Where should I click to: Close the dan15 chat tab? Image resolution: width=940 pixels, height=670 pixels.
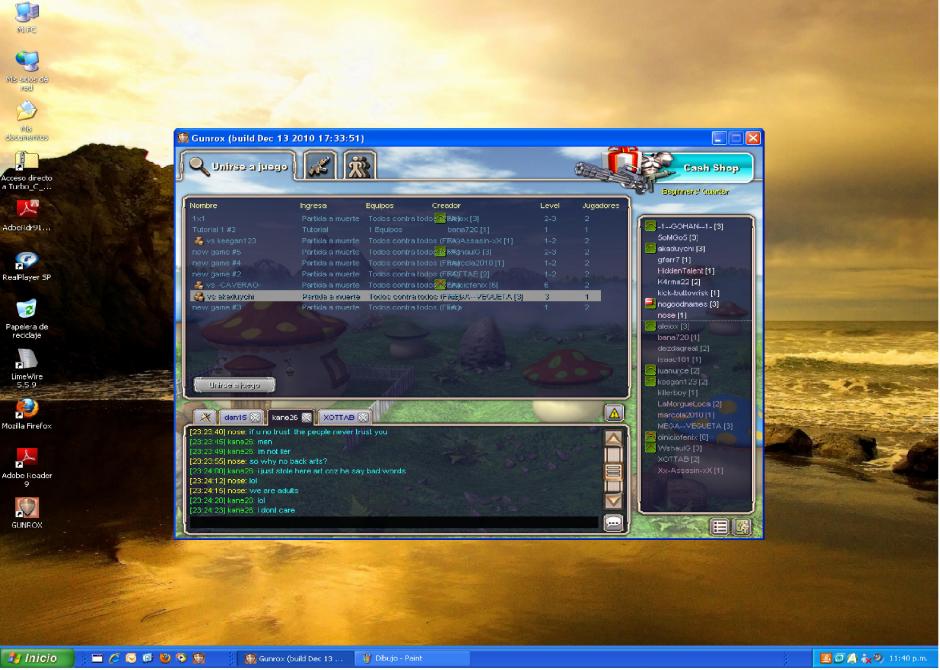point(255,417)
